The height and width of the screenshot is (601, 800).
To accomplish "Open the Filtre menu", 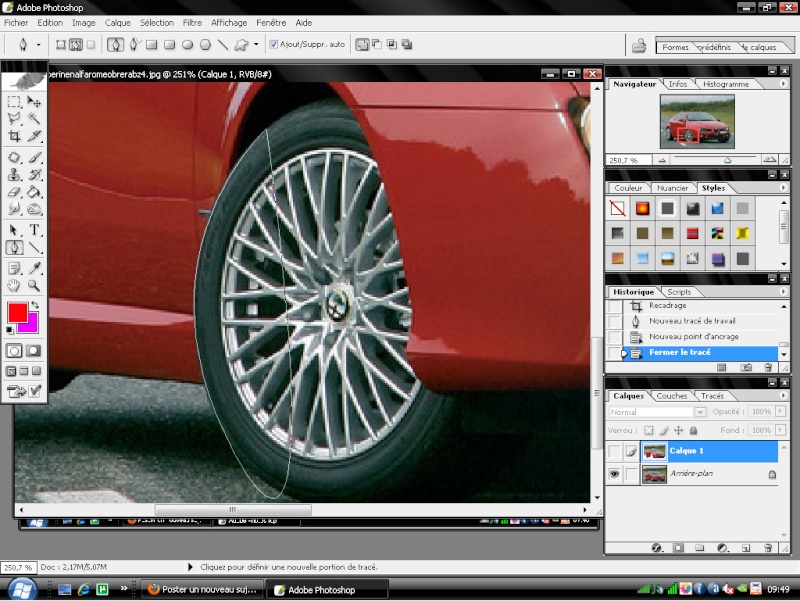I will 192,23.
